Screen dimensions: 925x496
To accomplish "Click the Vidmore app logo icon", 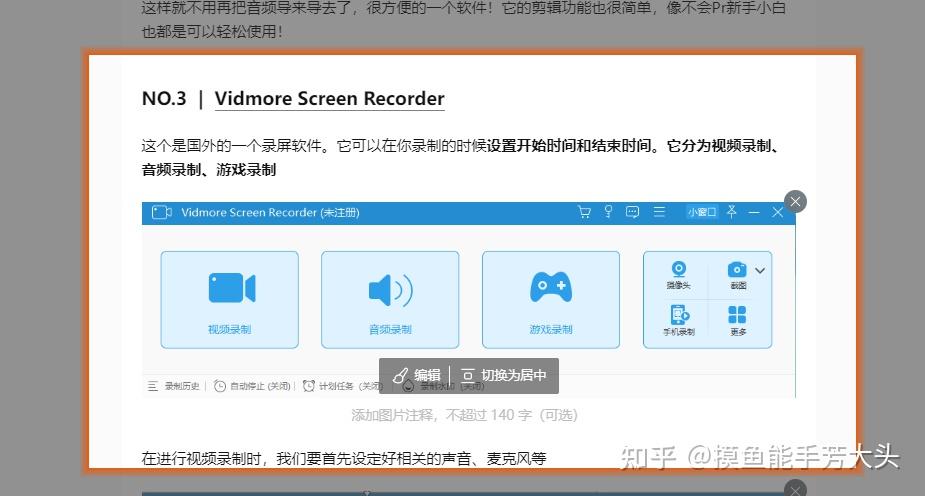I will coord(162,212).
